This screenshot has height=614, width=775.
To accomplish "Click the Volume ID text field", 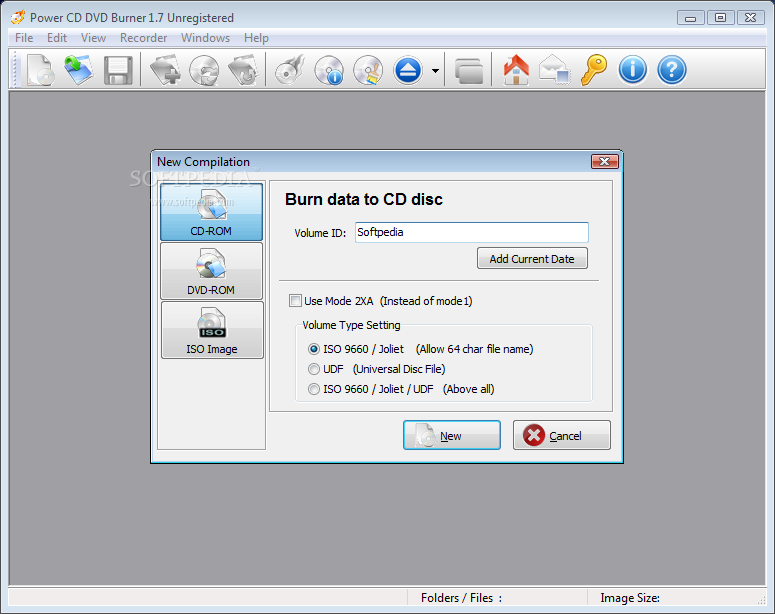I will pos(472,232).
